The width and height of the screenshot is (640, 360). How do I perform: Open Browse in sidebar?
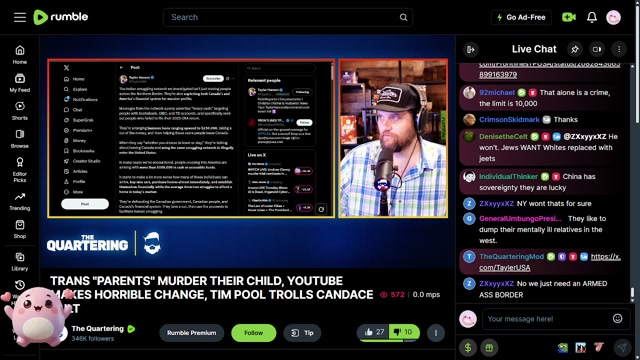(20, 139)
